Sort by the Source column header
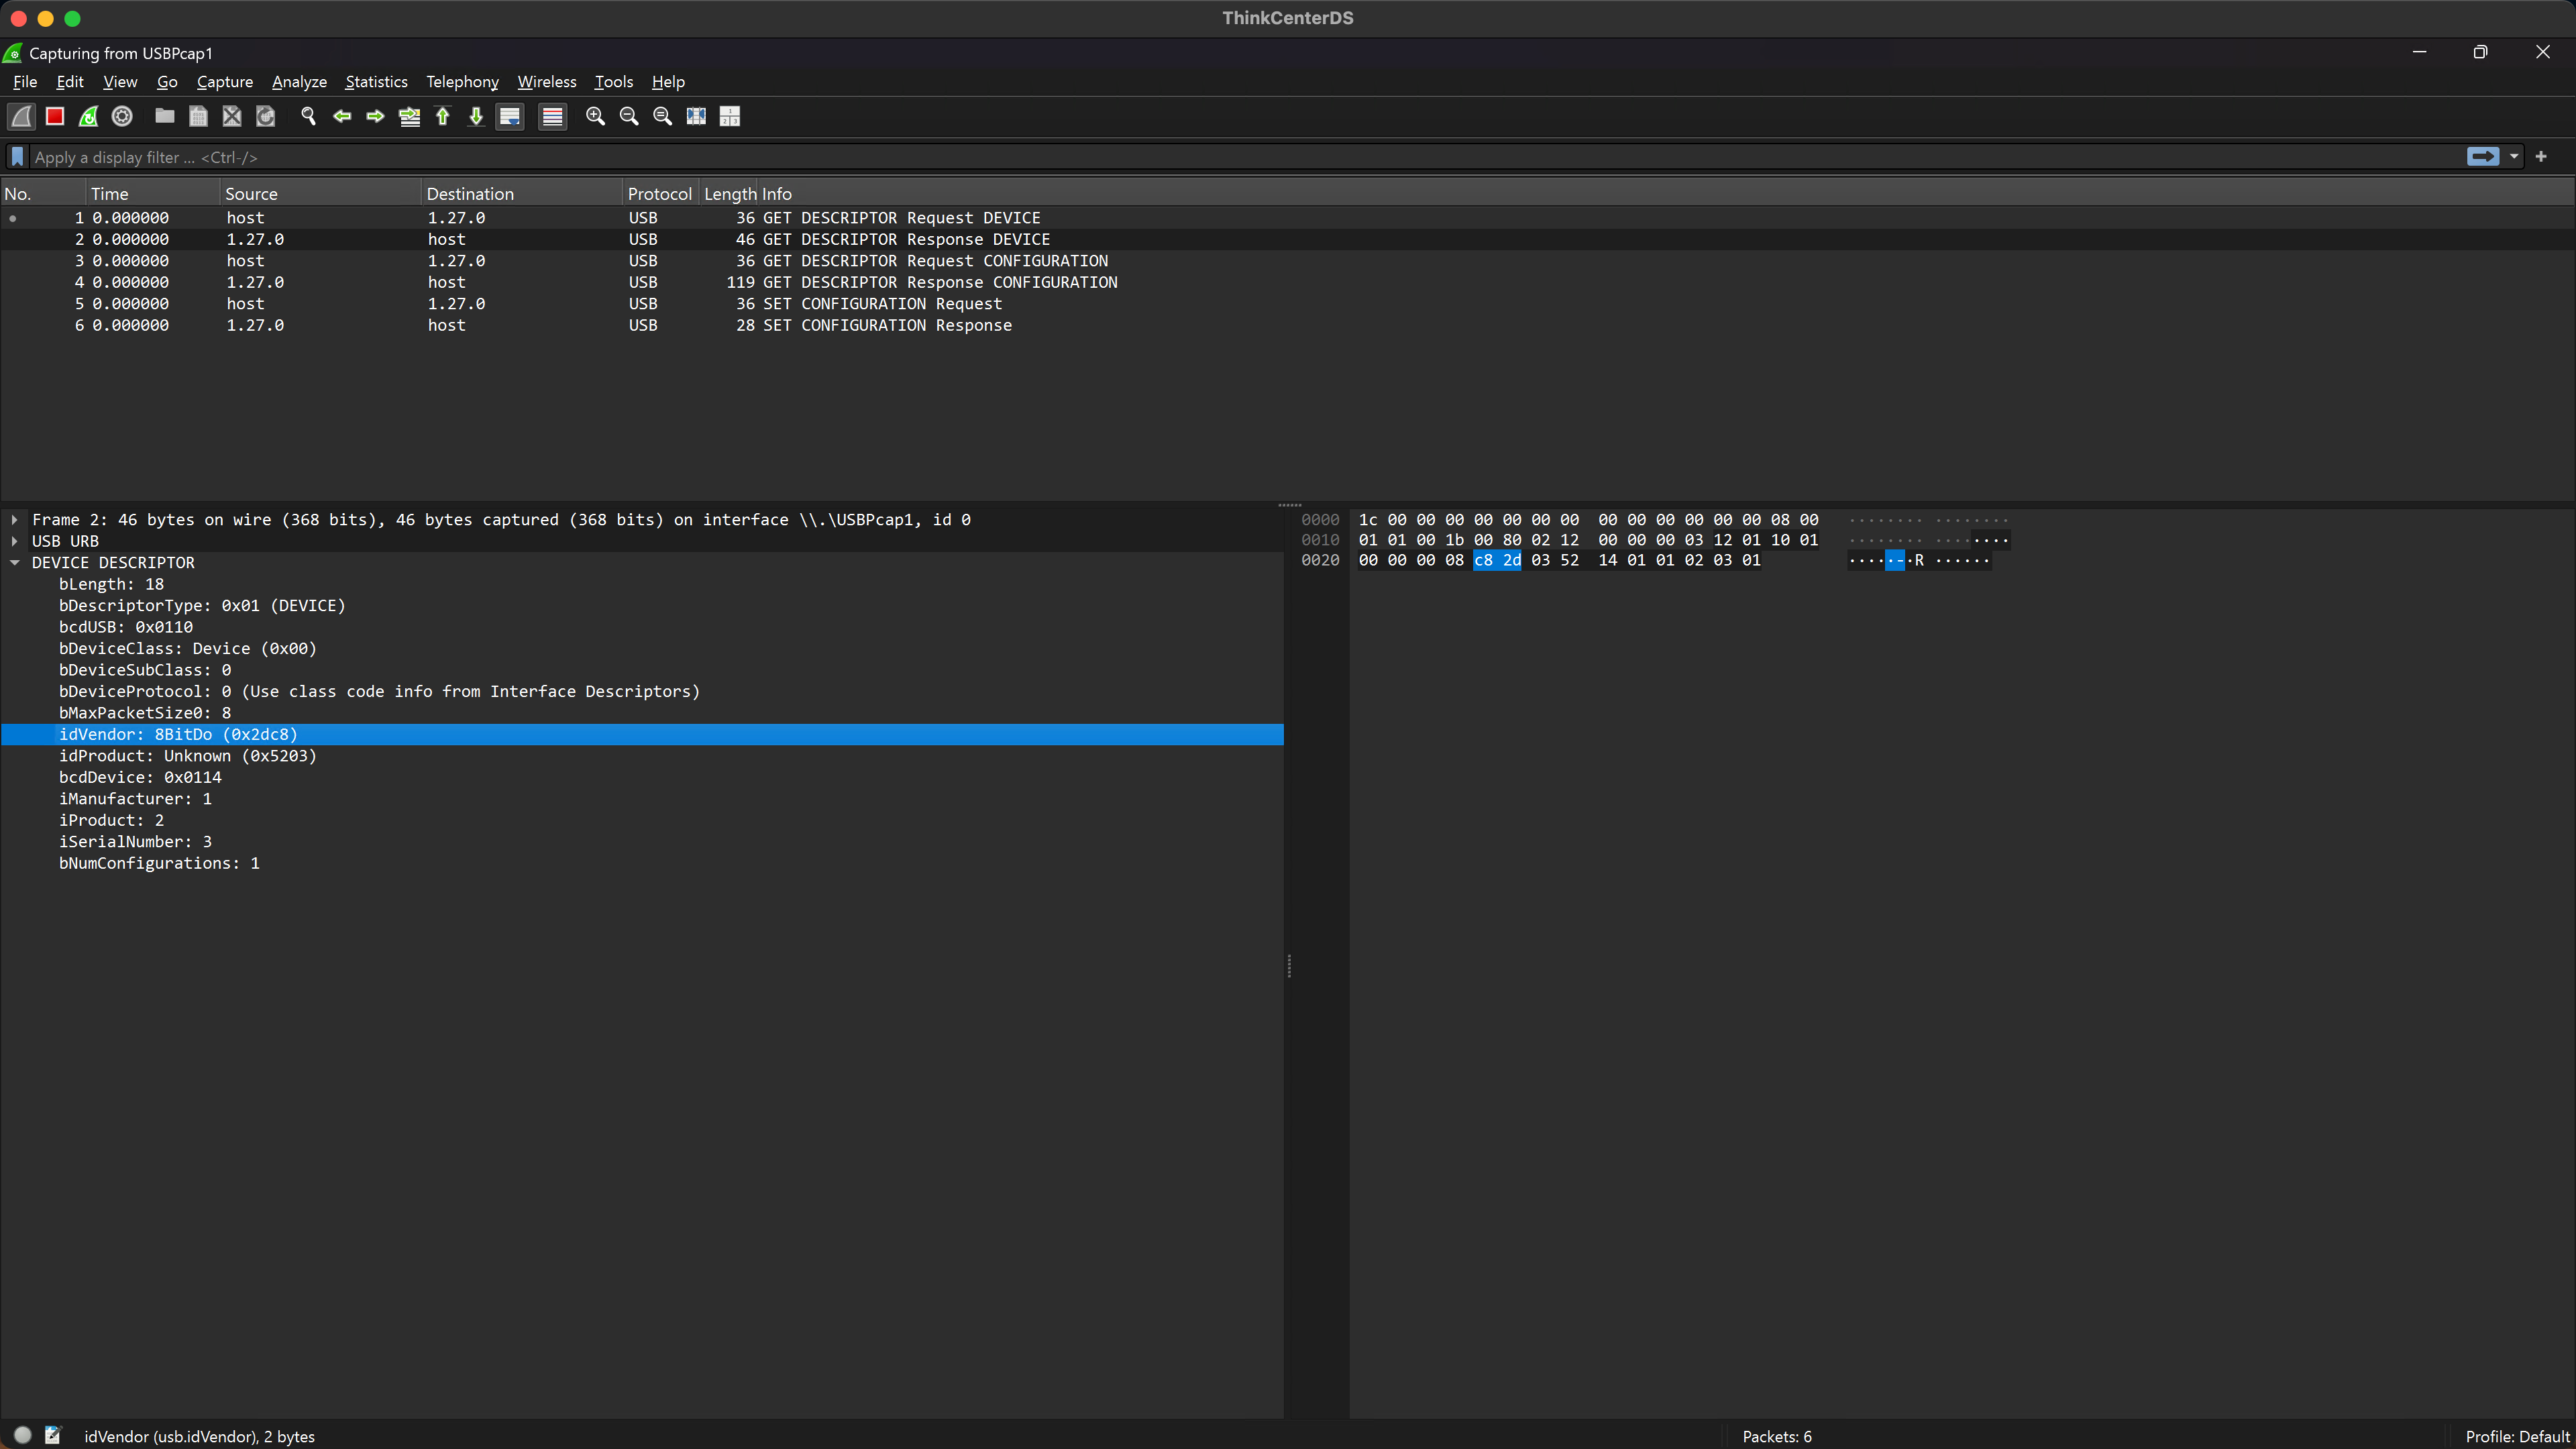This screenshot has height=1449, width=2576. pyautogui.click(x=321, y=194)
